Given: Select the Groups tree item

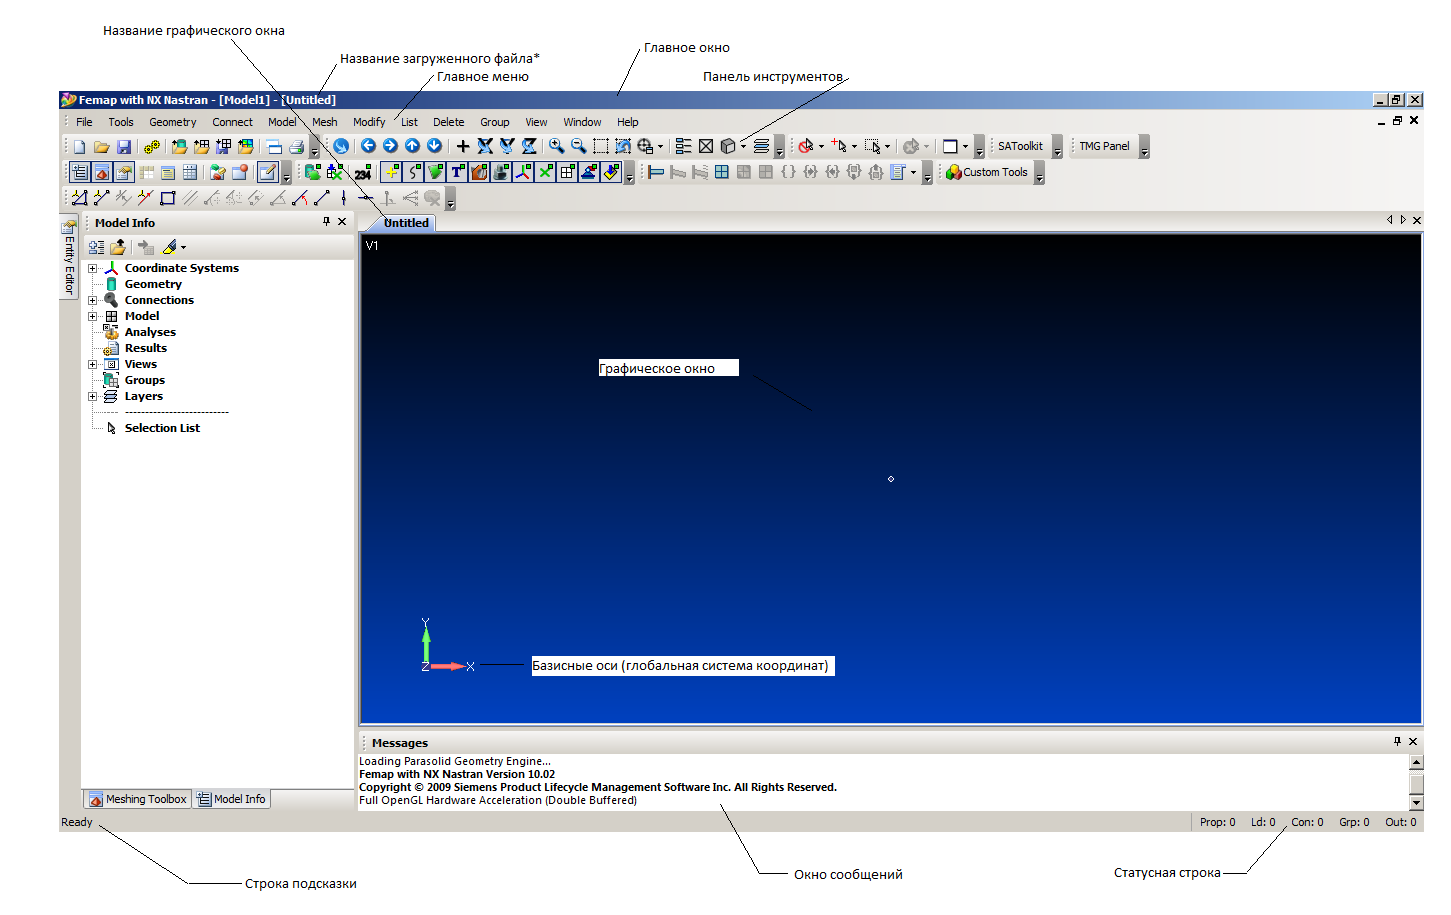Looking at the screenshot, I should tap(145, 380).
